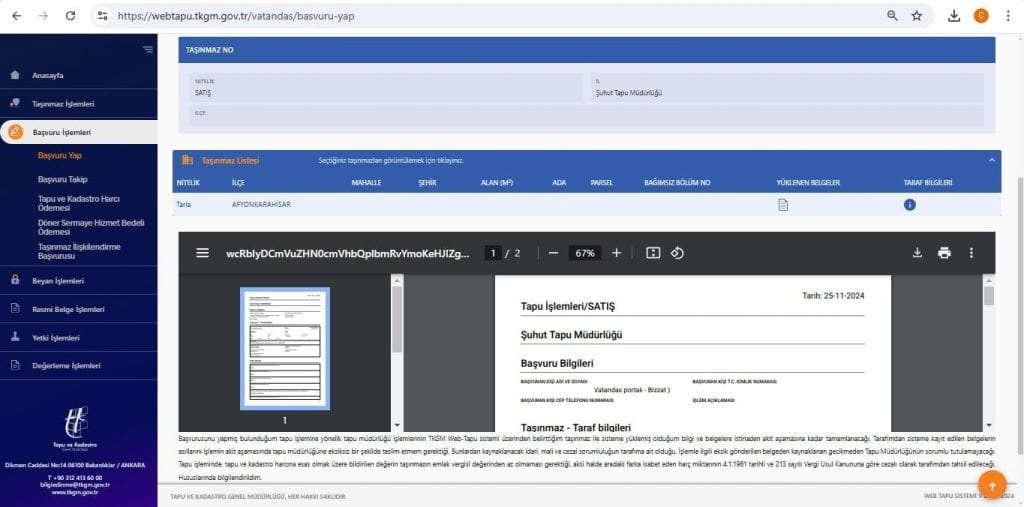Zoom out the PDF with minus
The width and height of the screenshot is (1024, 507).
click(x=554, y=253)
